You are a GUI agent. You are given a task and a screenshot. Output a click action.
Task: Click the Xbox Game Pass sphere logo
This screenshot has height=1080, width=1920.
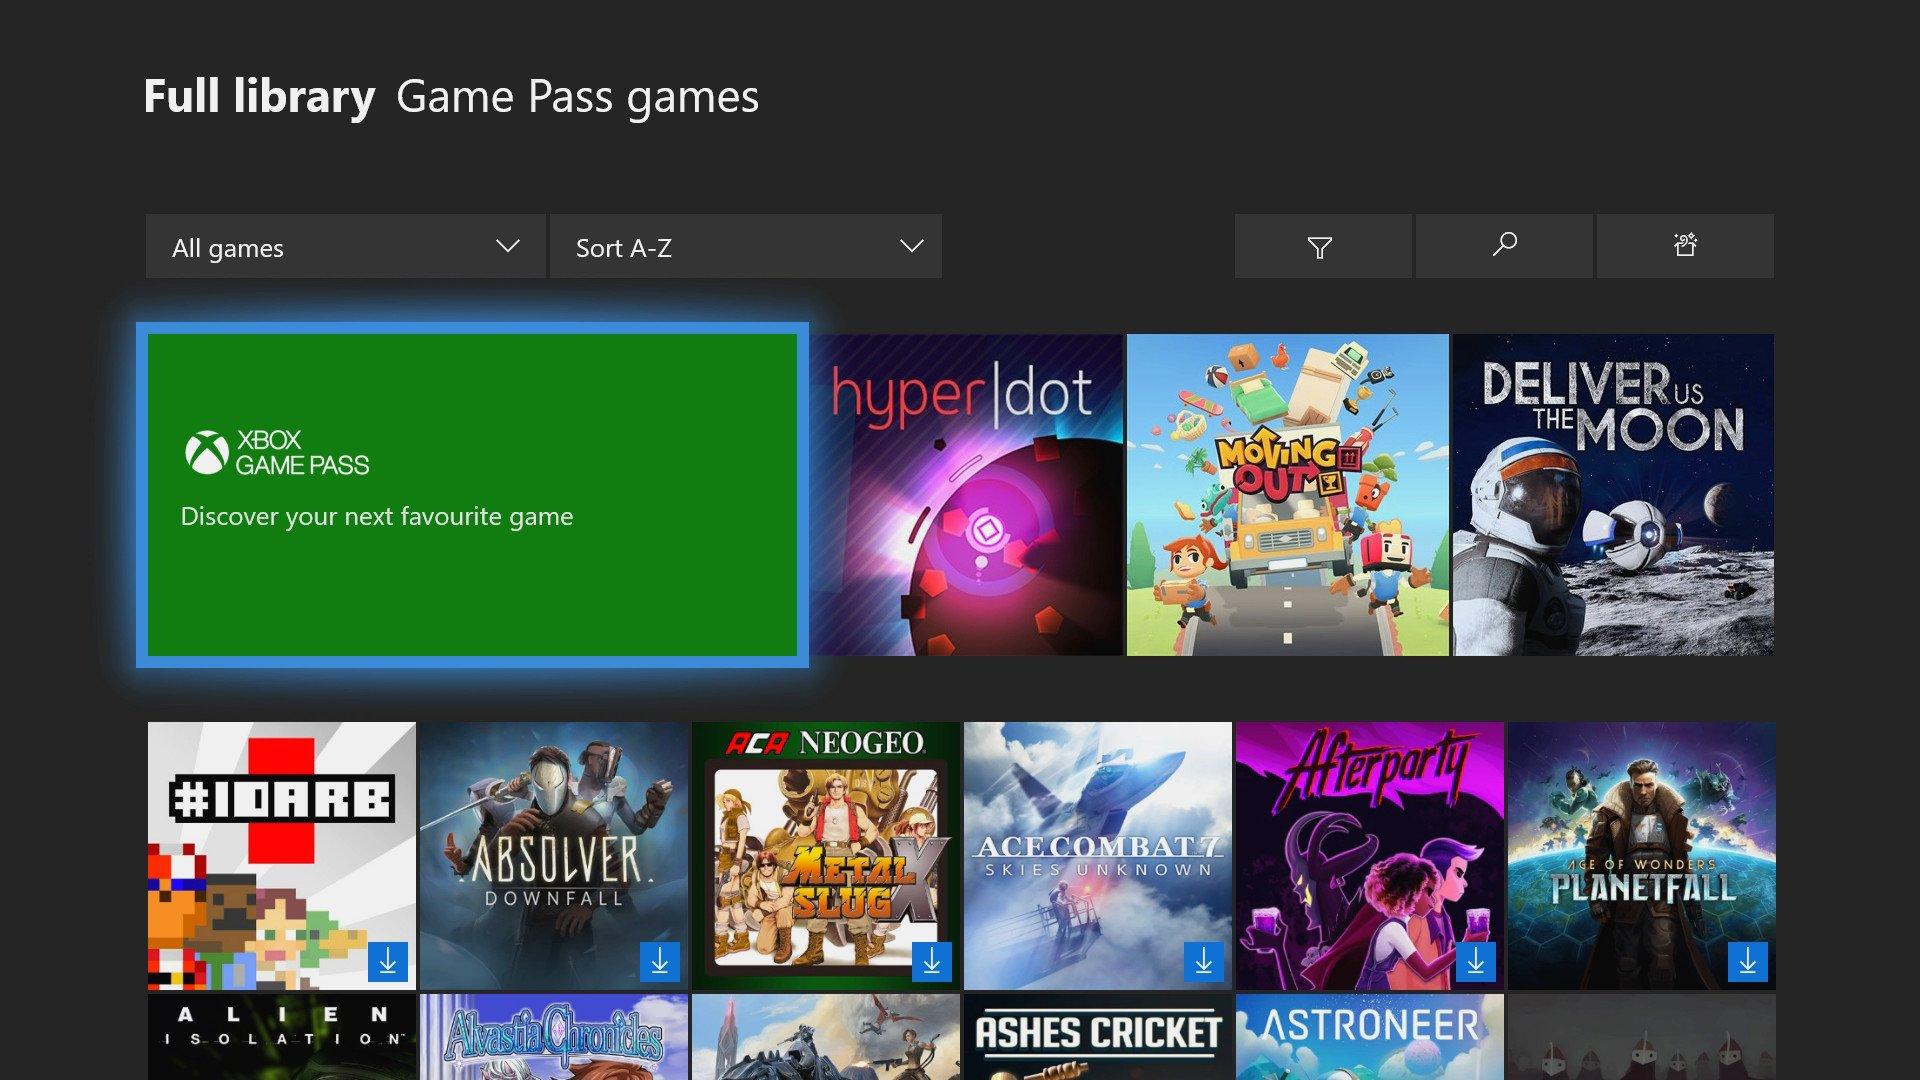tap(207, 452)
